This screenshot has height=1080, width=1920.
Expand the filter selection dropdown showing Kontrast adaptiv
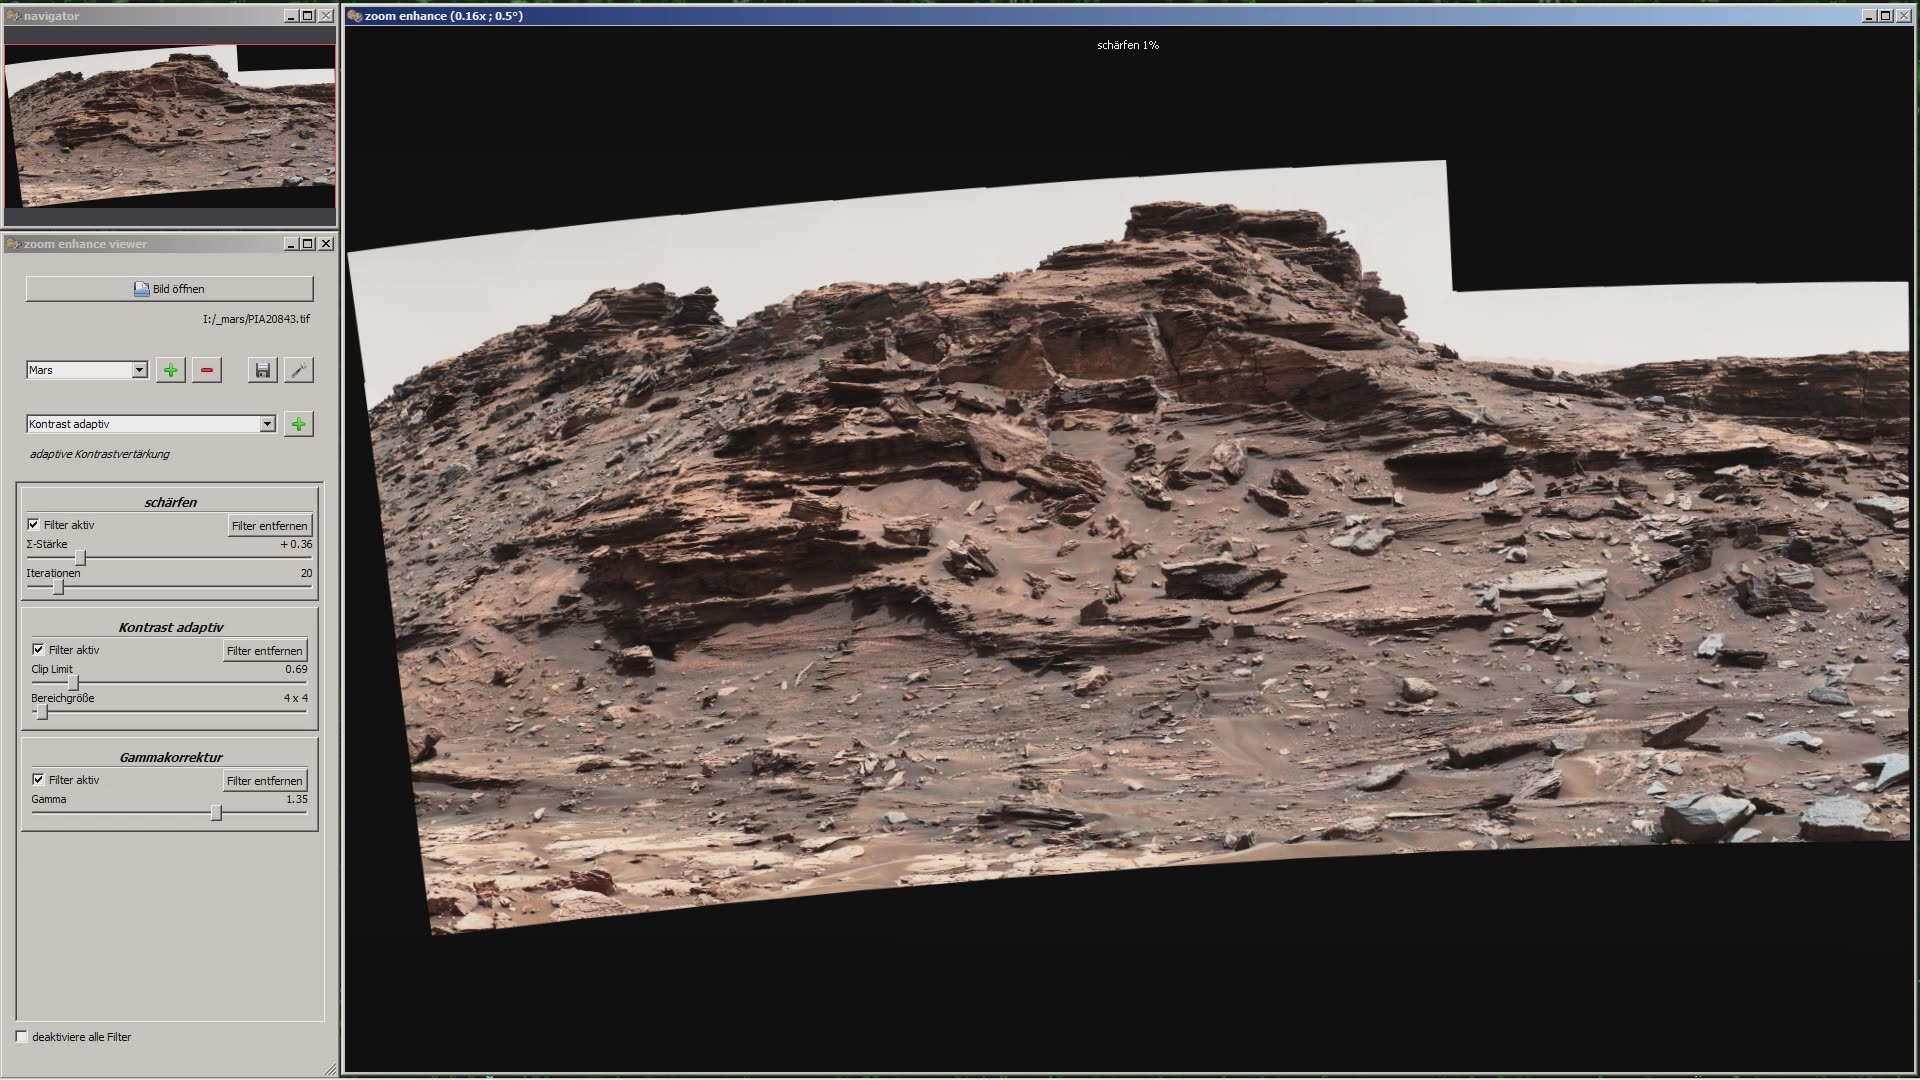coord(267,423)
